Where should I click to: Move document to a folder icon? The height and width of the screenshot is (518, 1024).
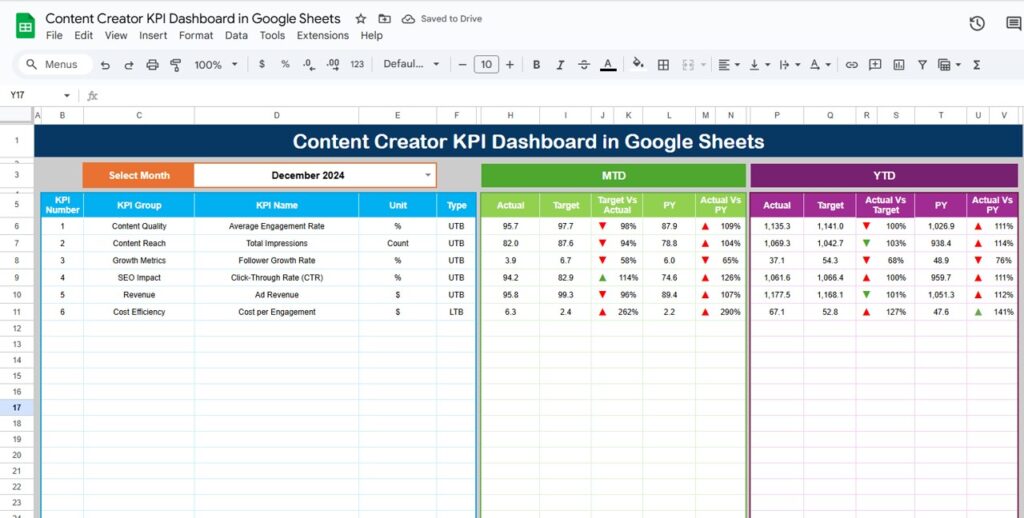[385, 19]
